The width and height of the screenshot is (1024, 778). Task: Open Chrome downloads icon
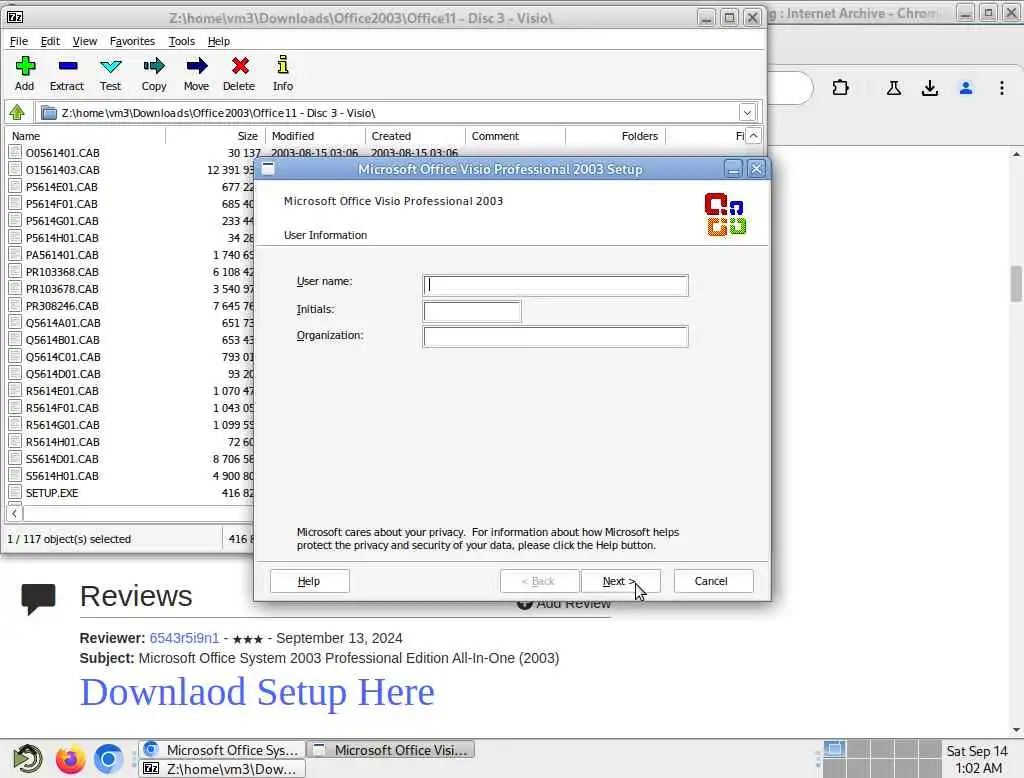929,88
